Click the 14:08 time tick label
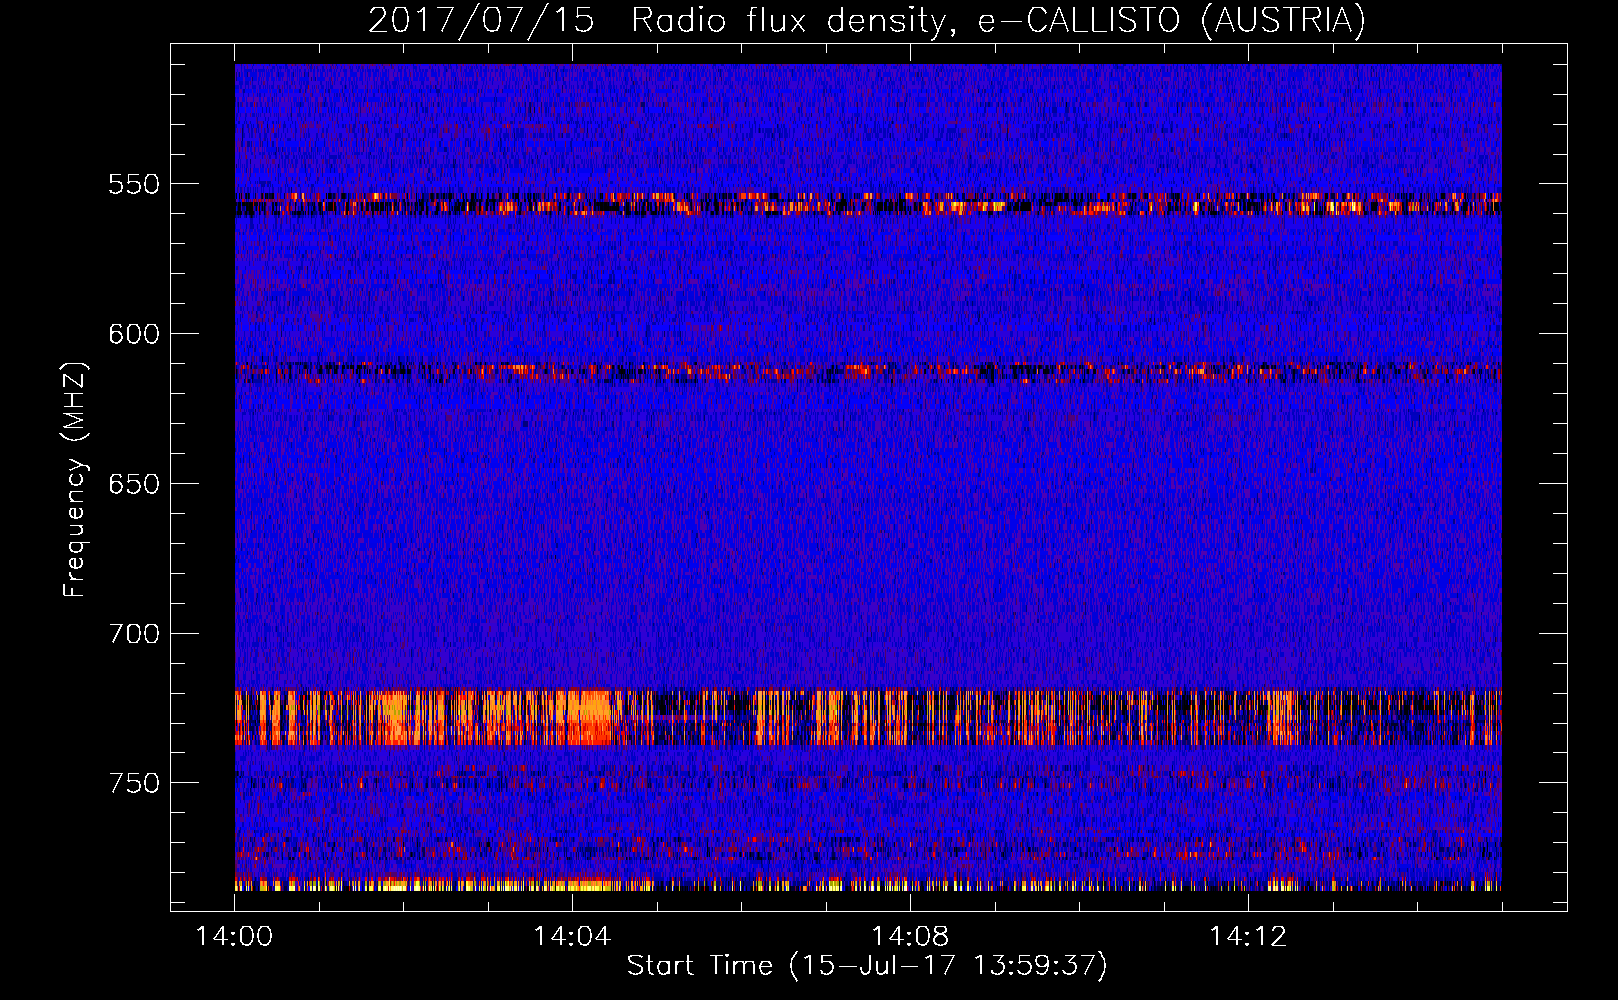The image size is (1618, 1000). [x=910, y=937]
